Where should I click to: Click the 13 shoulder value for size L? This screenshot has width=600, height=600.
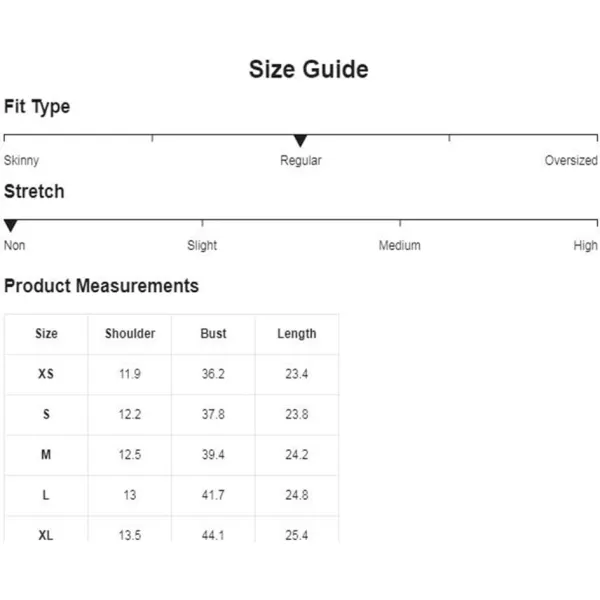pos(130,495)
